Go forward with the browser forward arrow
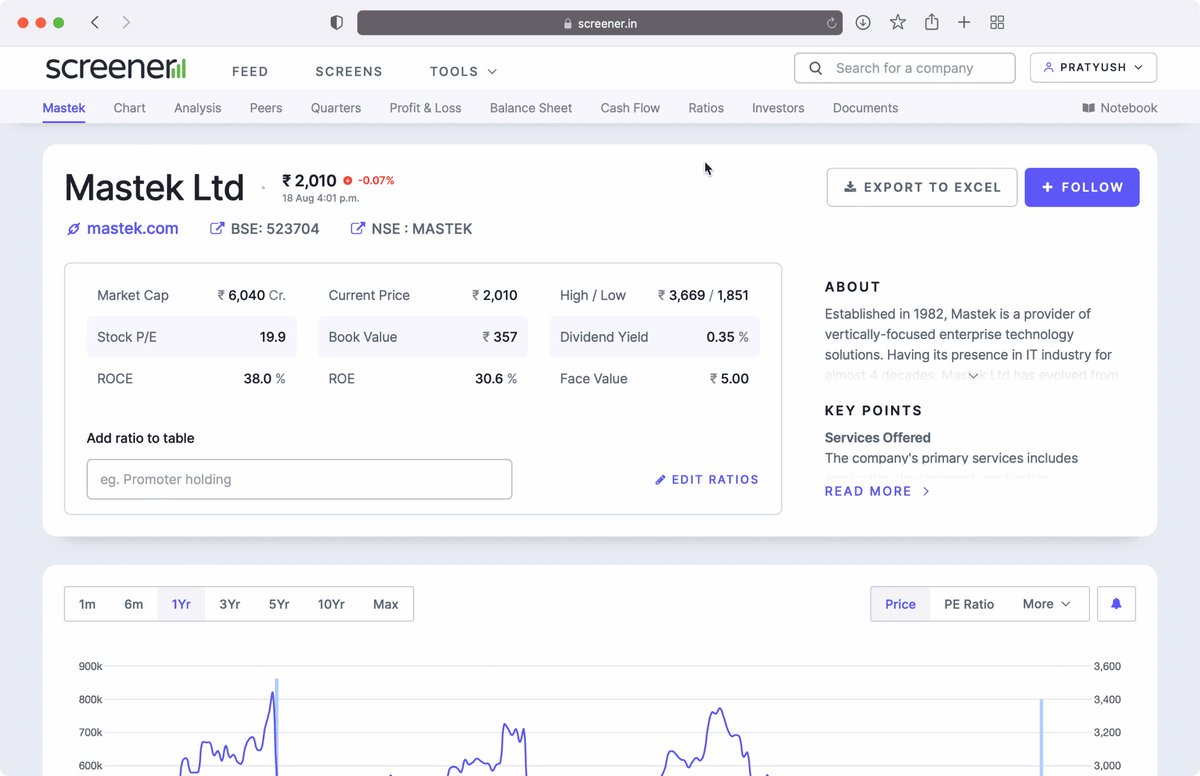Image resolution: width=1200 pixels, height=776 pixels. [x=126, y=22]
